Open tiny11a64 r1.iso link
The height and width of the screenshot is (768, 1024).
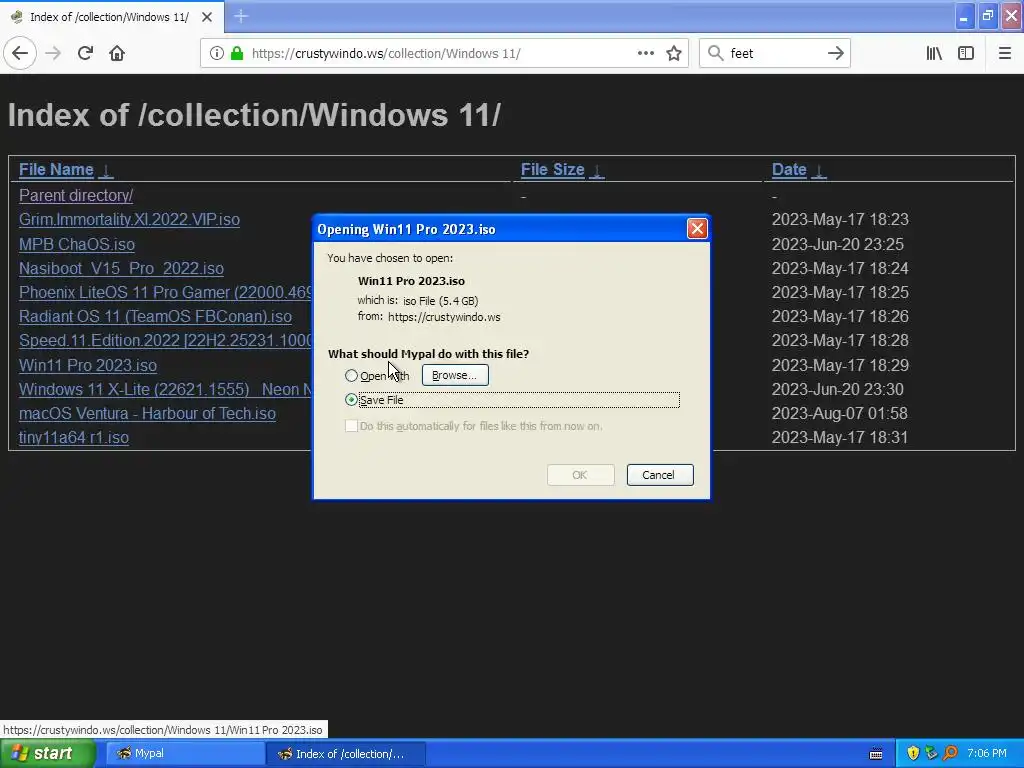point(74,438)
